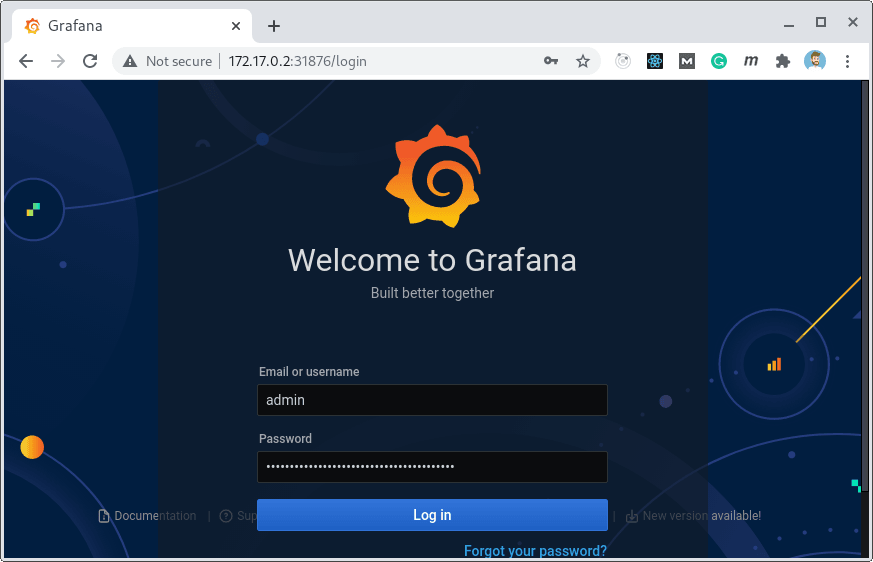Open the Not secure site info warning
Viewport: 873px width, 562px height.
tap(168, 61)
